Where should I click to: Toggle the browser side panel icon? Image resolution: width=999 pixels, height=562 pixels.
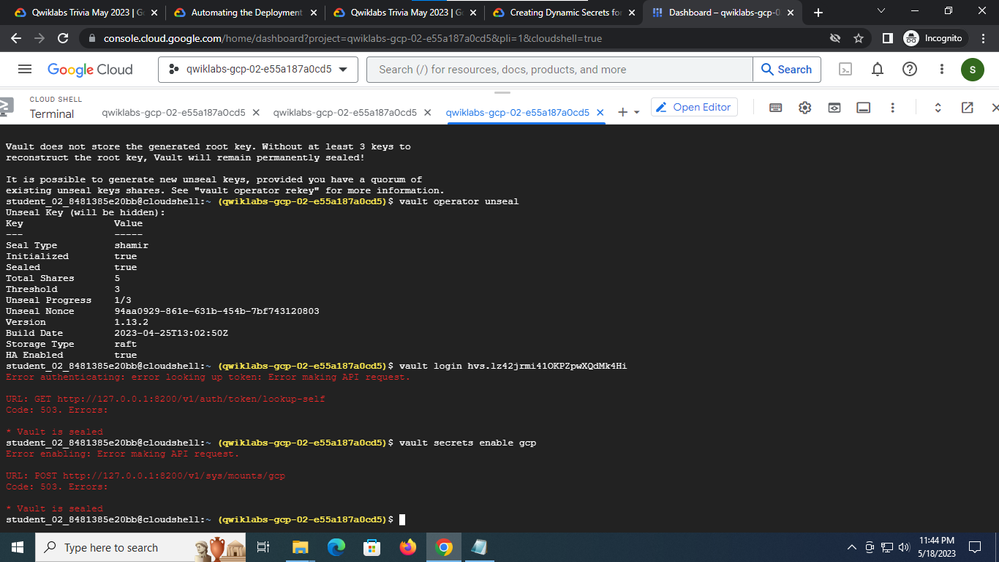(x=887, y=38)
